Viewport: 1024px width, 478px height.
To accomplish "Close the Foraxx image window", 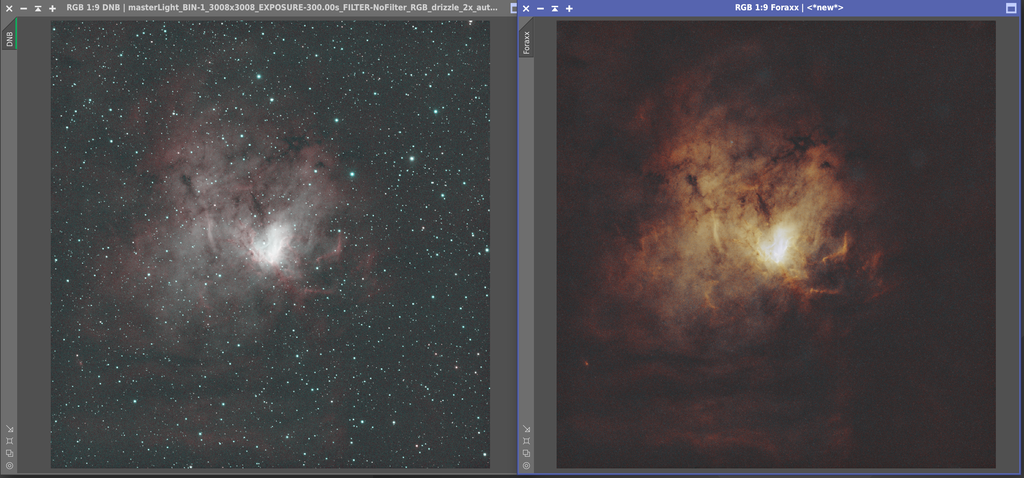I will (x=526, y=8).
